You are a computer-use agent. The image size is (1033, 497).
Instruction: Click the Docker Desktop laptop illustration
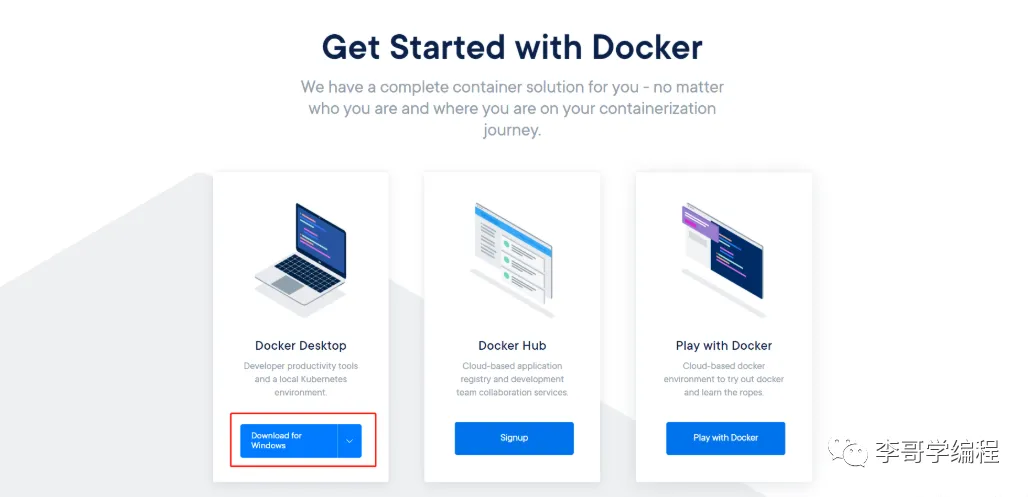click(300, 257)
